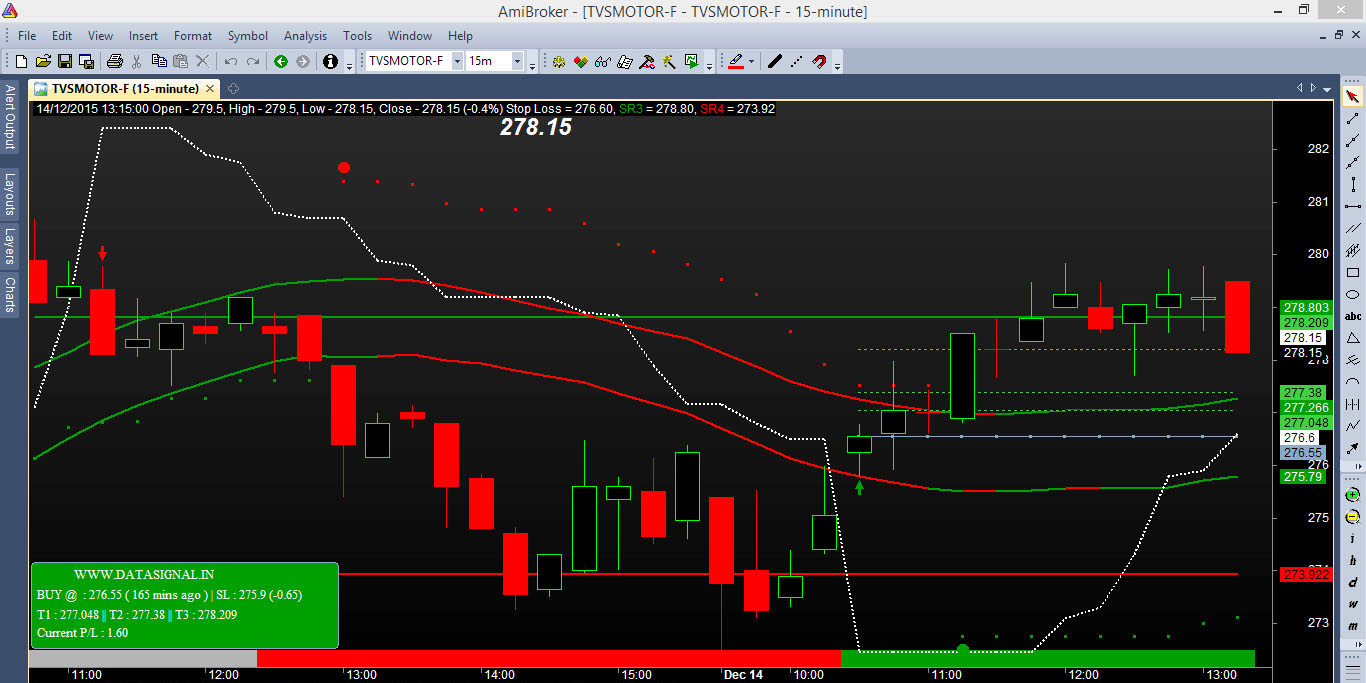Open the Analysis window chart icon
The height and width of the screenshot is (683, 1366).
[690, 61]
